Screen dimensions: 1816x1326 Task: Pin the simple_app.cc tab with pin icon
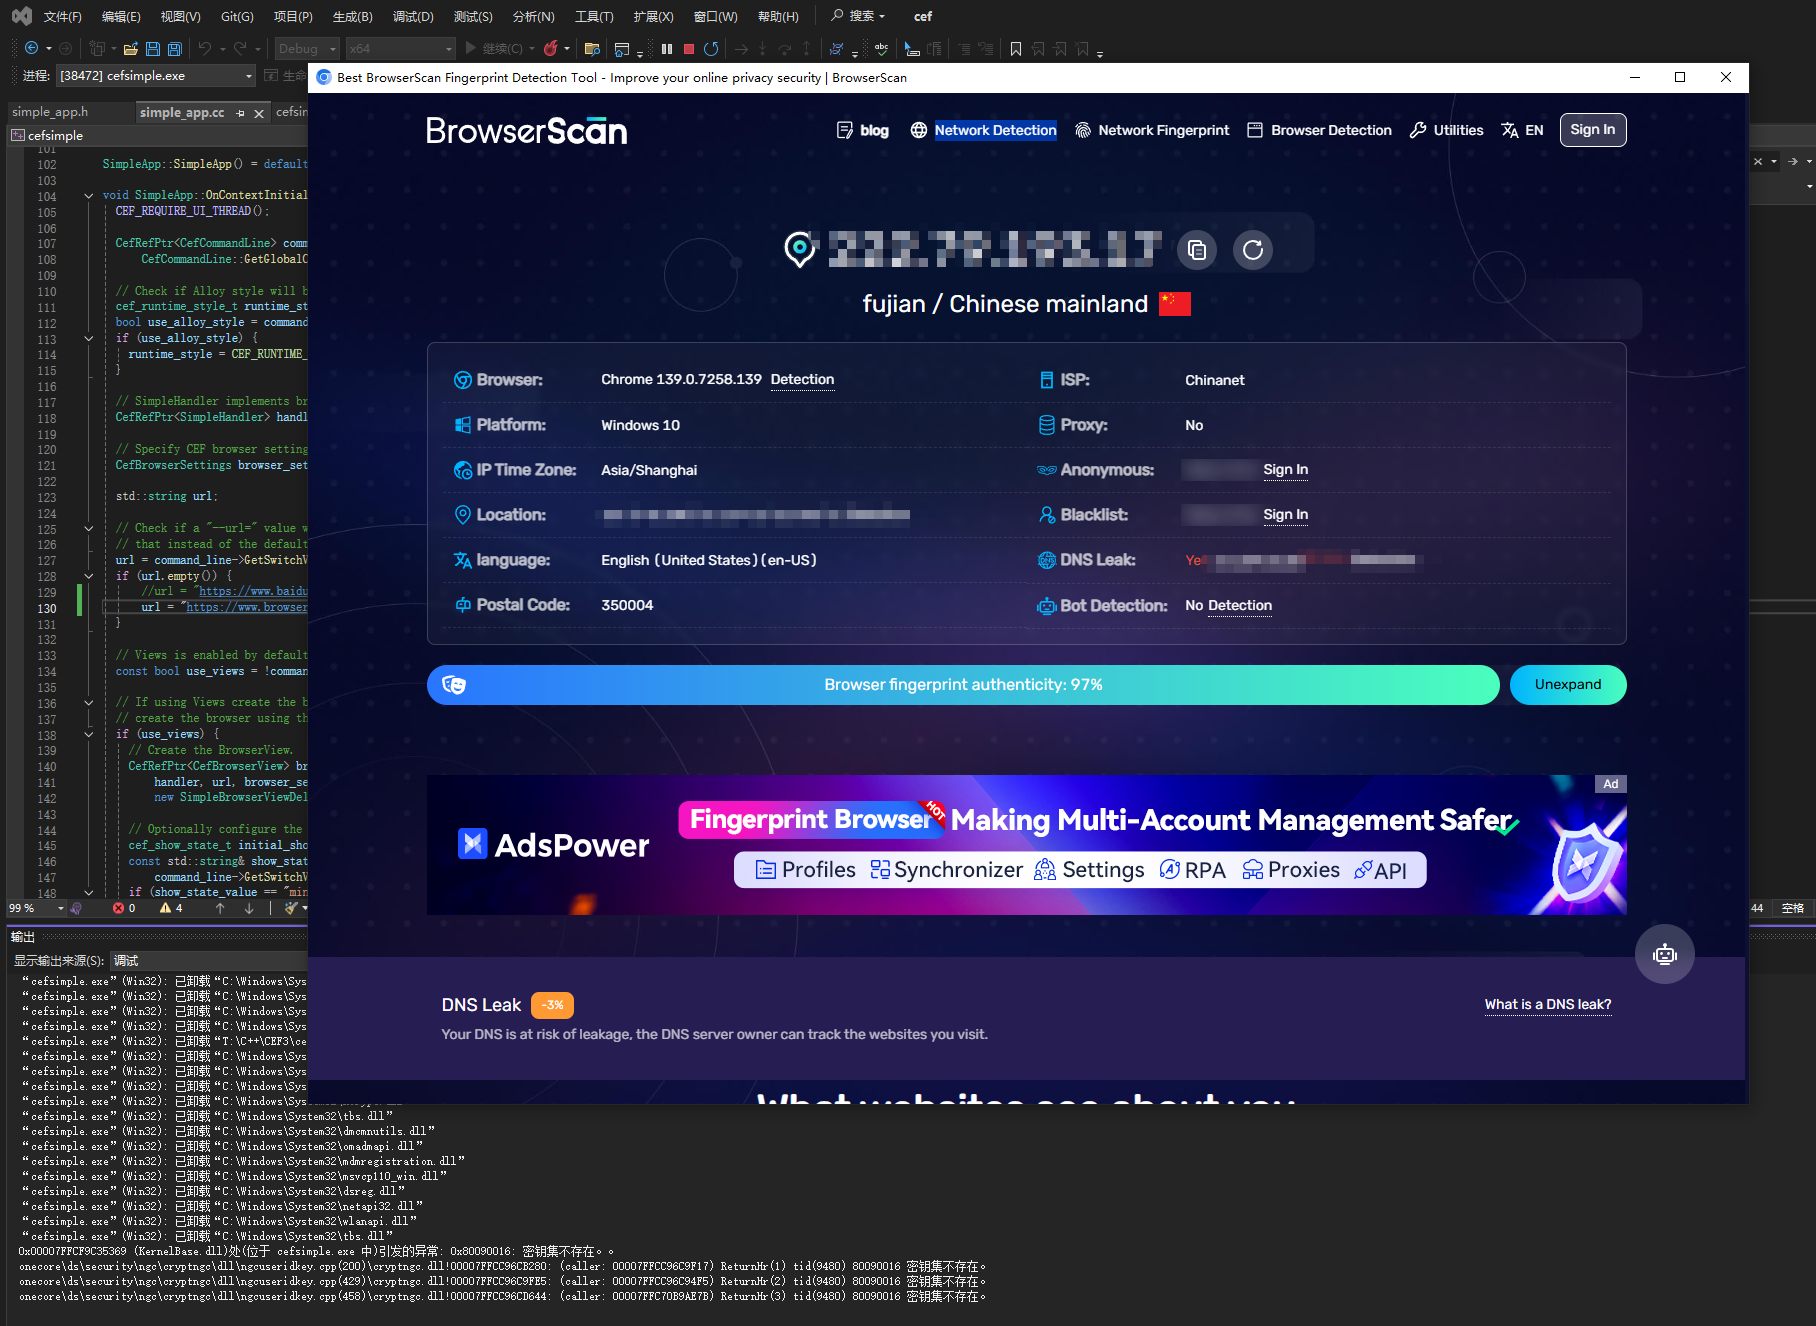click(240, 113)
